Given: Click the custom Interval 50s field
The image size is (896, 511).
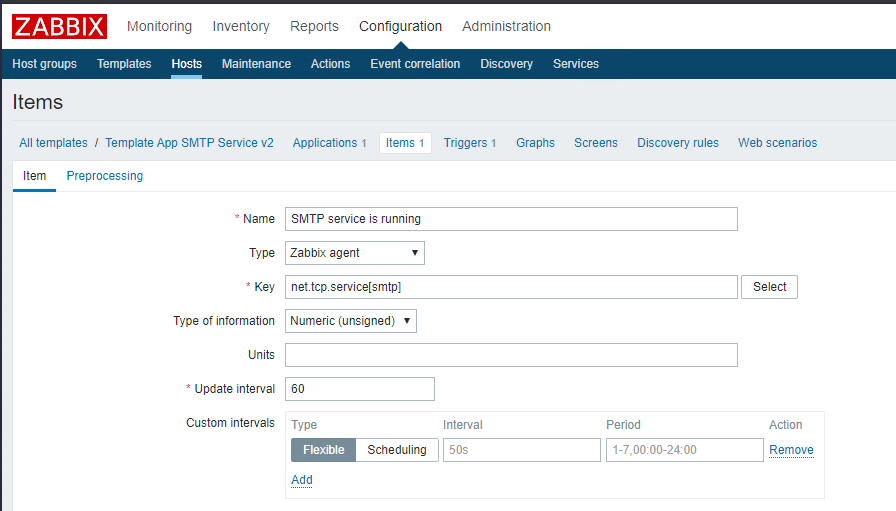Looking at the screenshot, I should 522,450.
